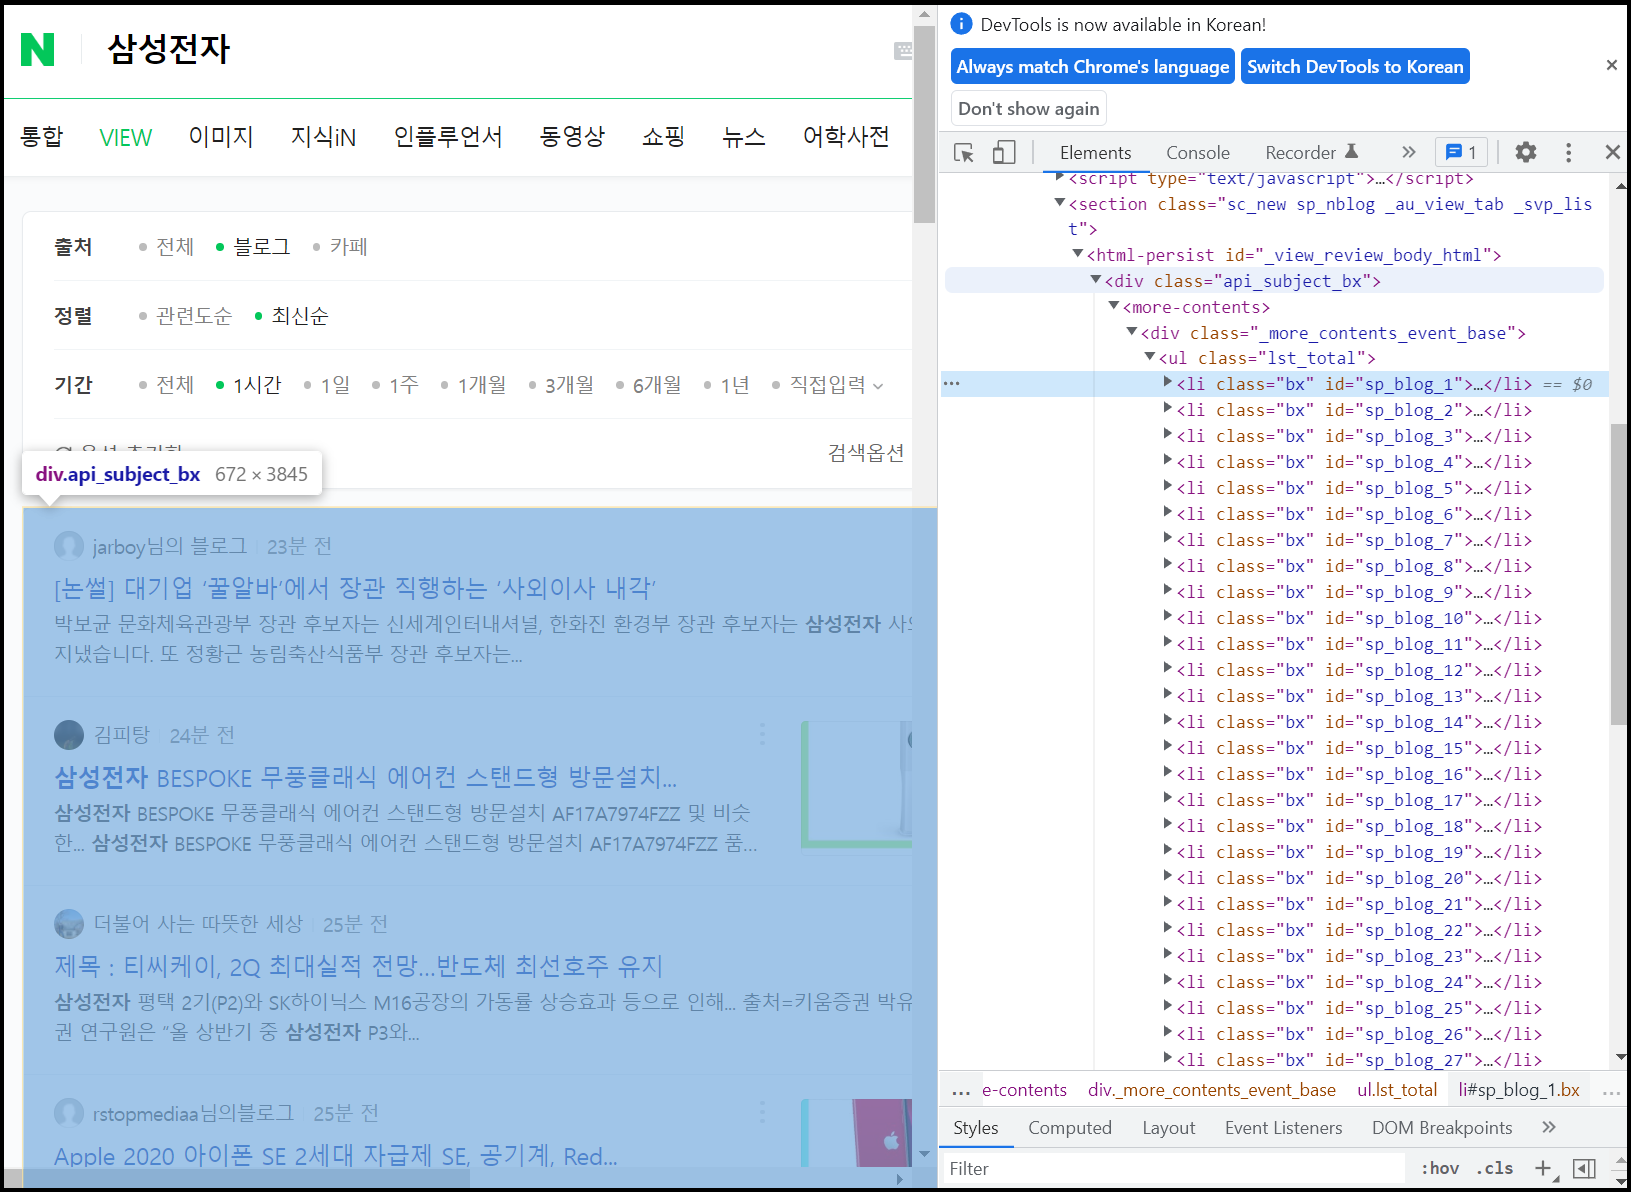This screenshot has height=1192, width=1631.
Task: Click the ellipsis beside the sp_blog_1 row
Action: click(951, 384)
